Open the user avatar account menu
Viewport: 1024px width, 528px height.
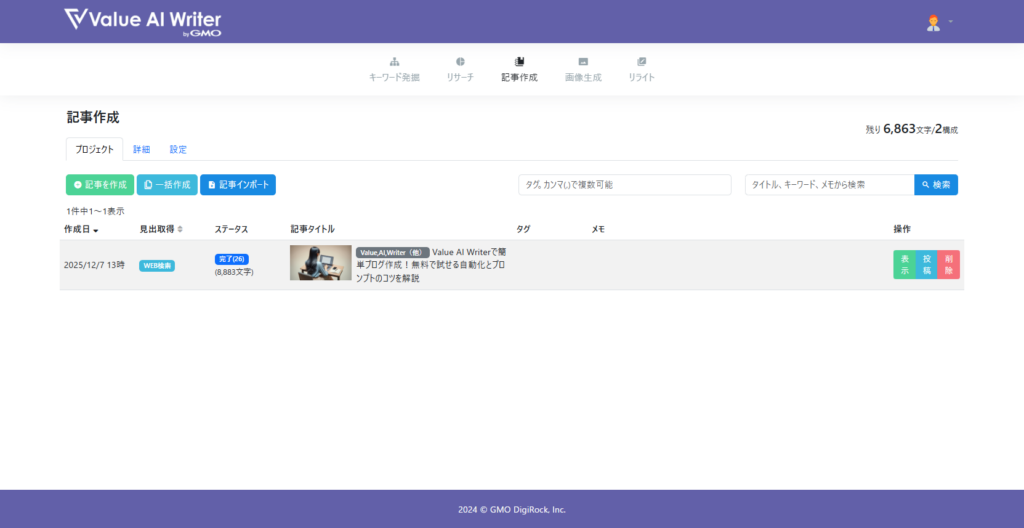[x=933, y=22]
